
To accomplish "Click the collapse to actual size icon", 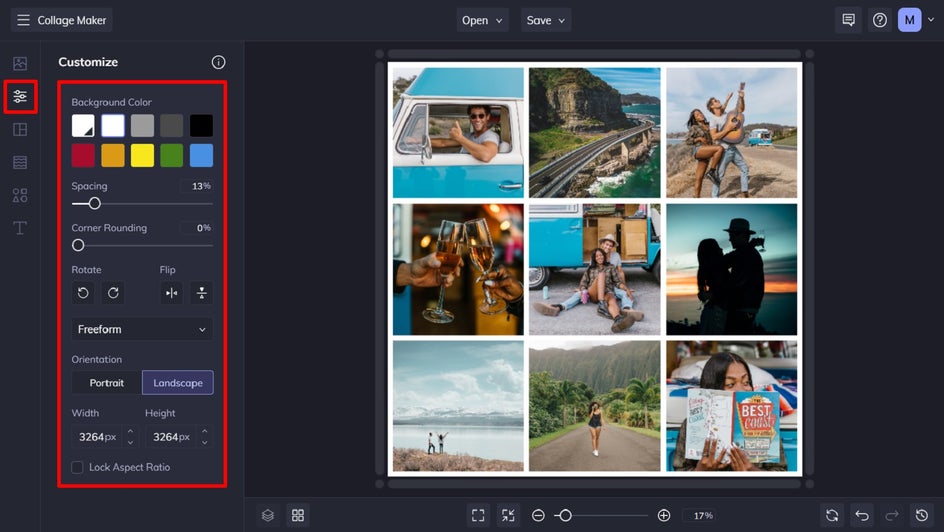I will click(x=508, y=515).
